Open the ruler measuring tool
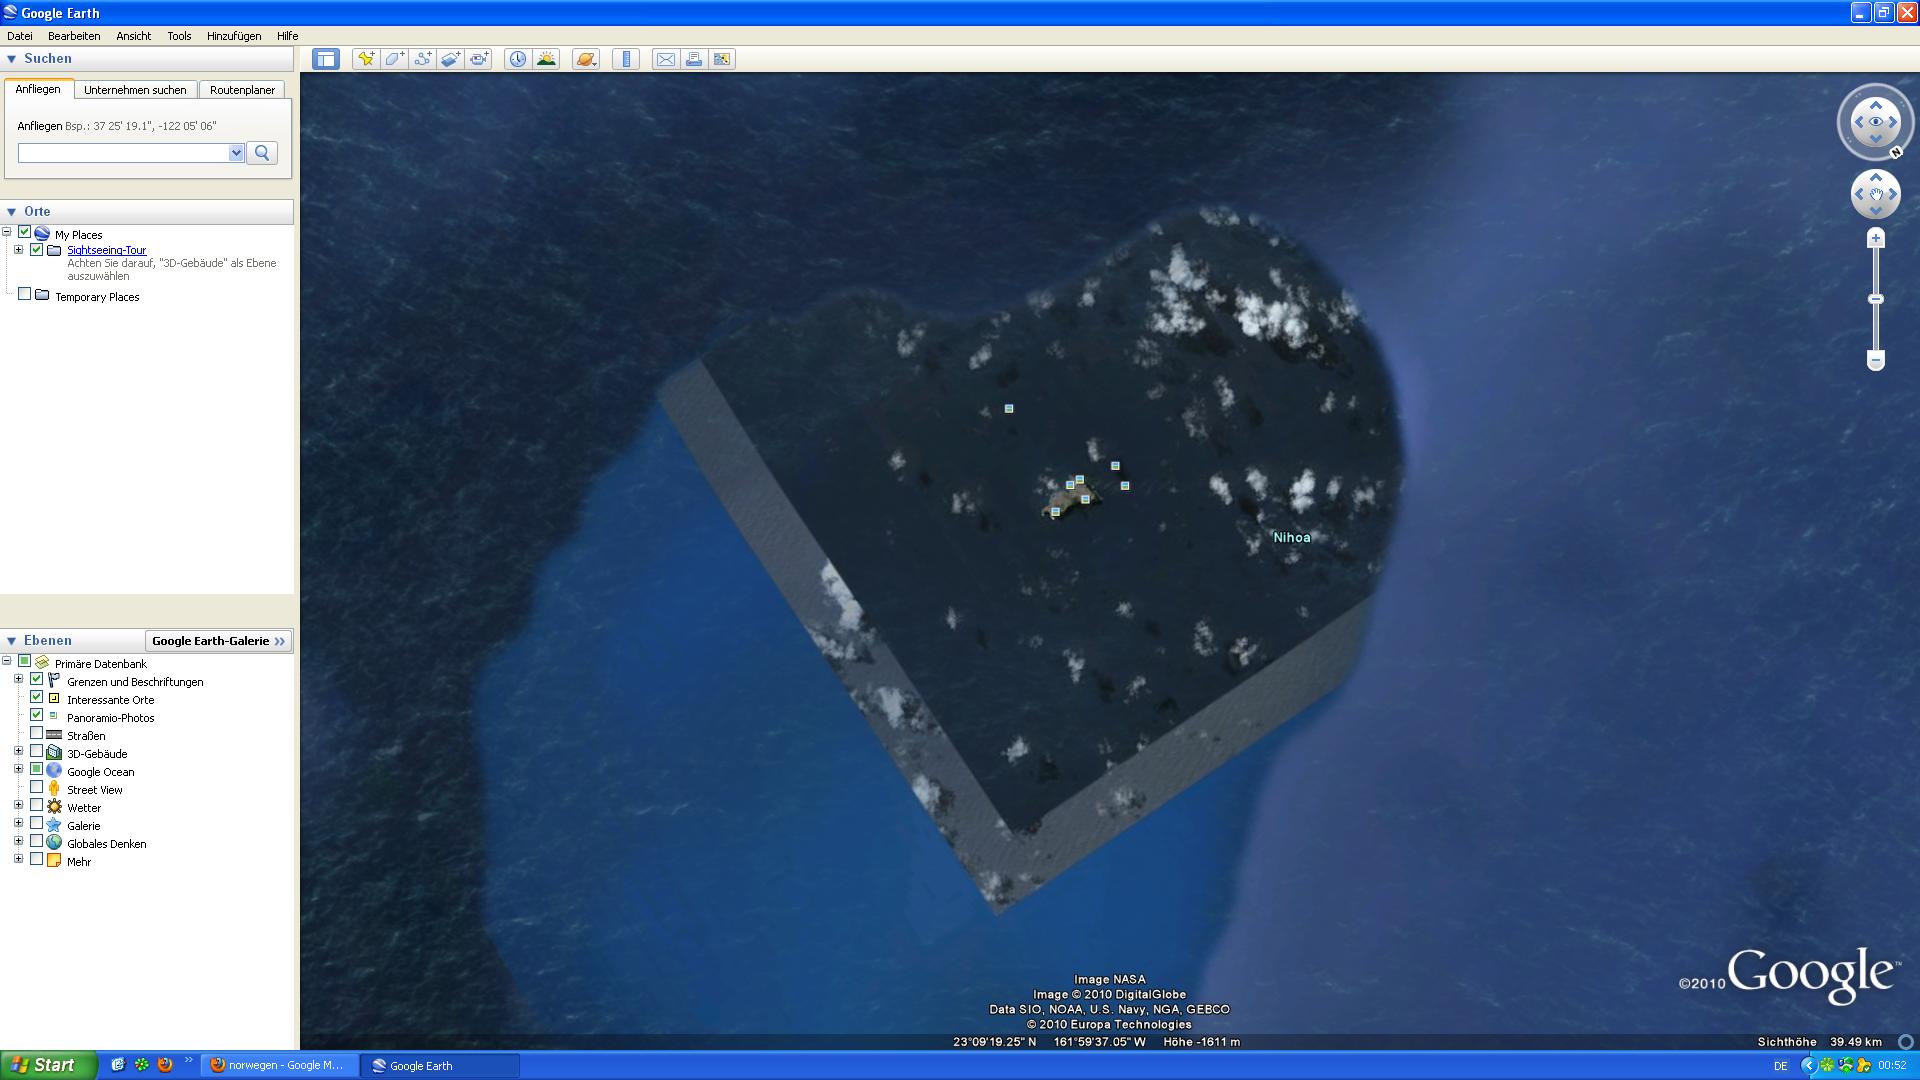The width and height of the screenshot is (1920, 1080). (626, 59)
